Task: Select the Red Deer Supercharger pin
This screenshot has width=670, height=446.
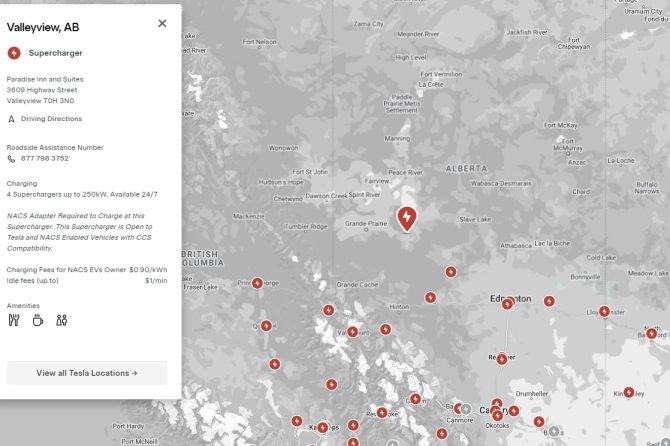Action: coord(501,360)
